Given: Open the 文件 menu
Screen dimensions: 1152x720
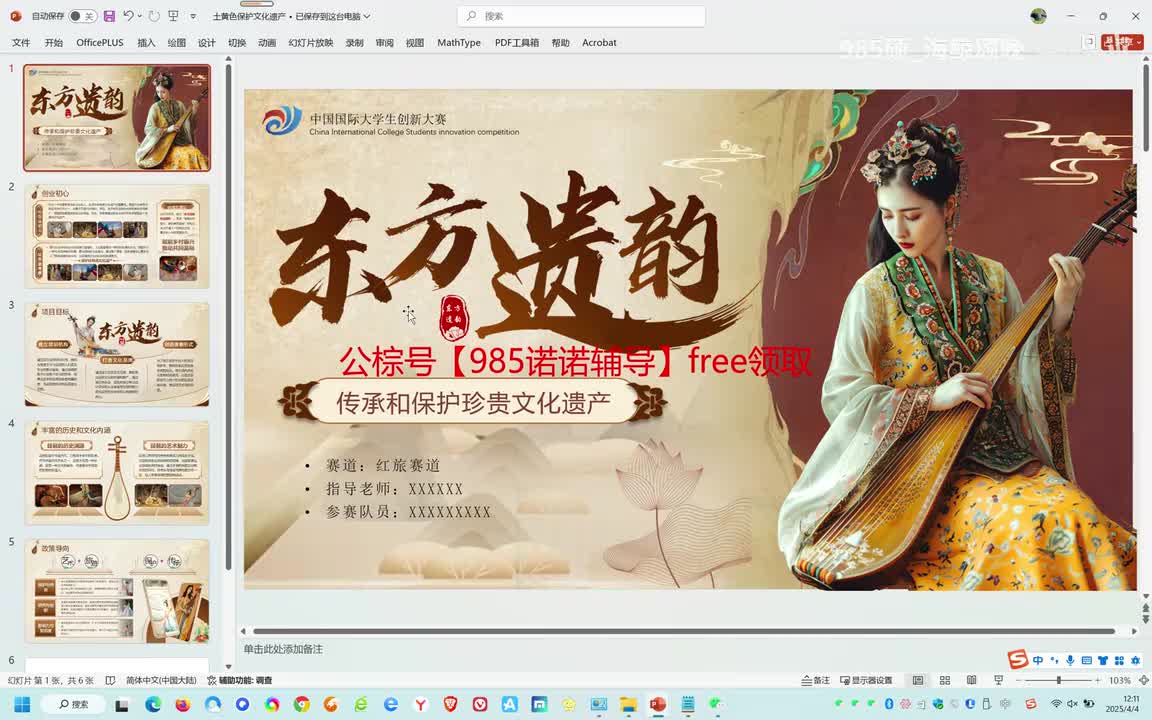Looking at the screenshot, I should (x=21, y=43).
